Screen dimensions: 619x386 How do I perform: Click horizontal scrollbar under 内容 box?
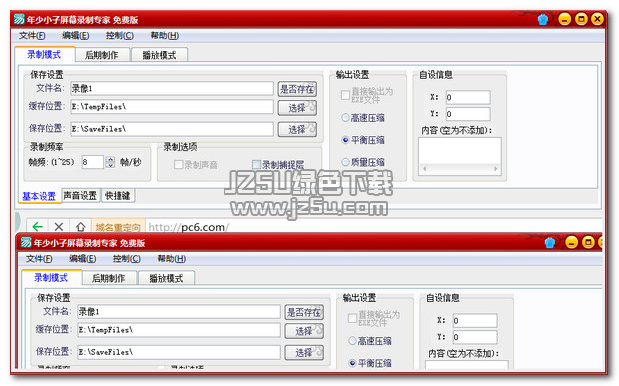click(460, 169)
